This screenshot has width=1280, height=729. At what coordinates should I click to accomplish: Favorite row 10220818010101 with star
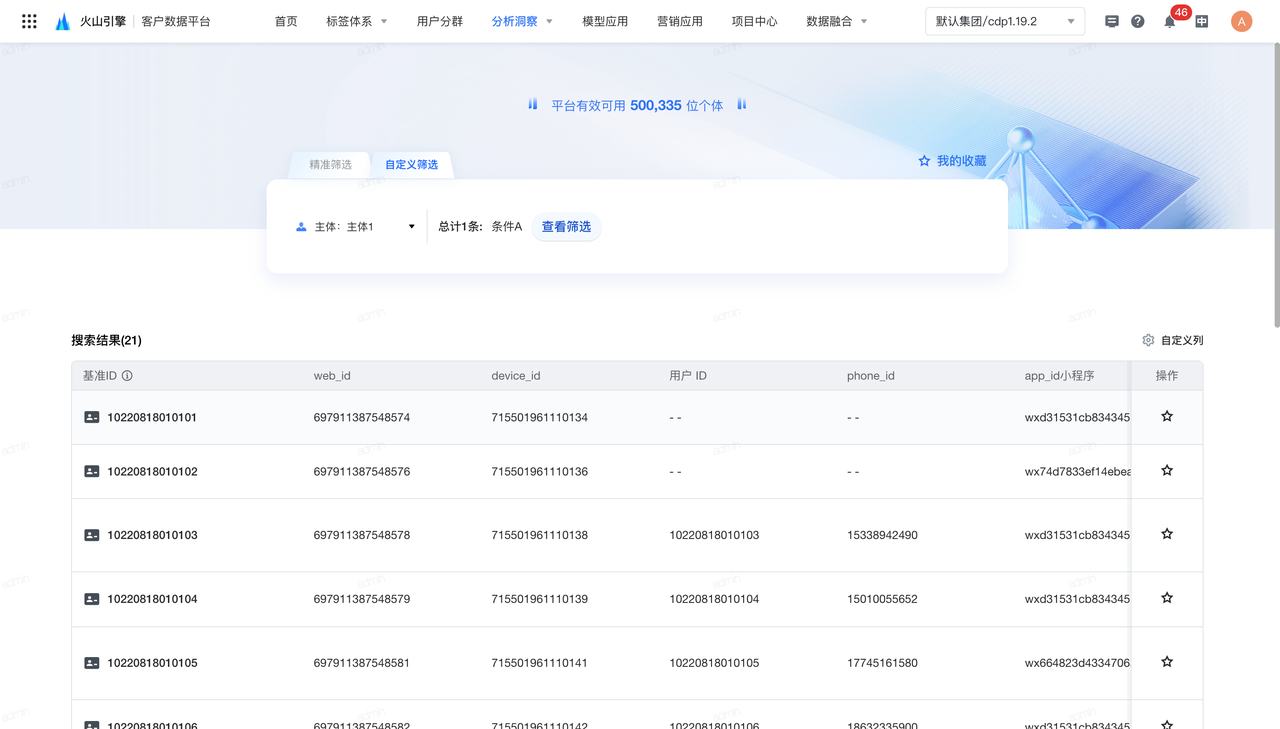pyautogui.click(x=1167, y=416)
